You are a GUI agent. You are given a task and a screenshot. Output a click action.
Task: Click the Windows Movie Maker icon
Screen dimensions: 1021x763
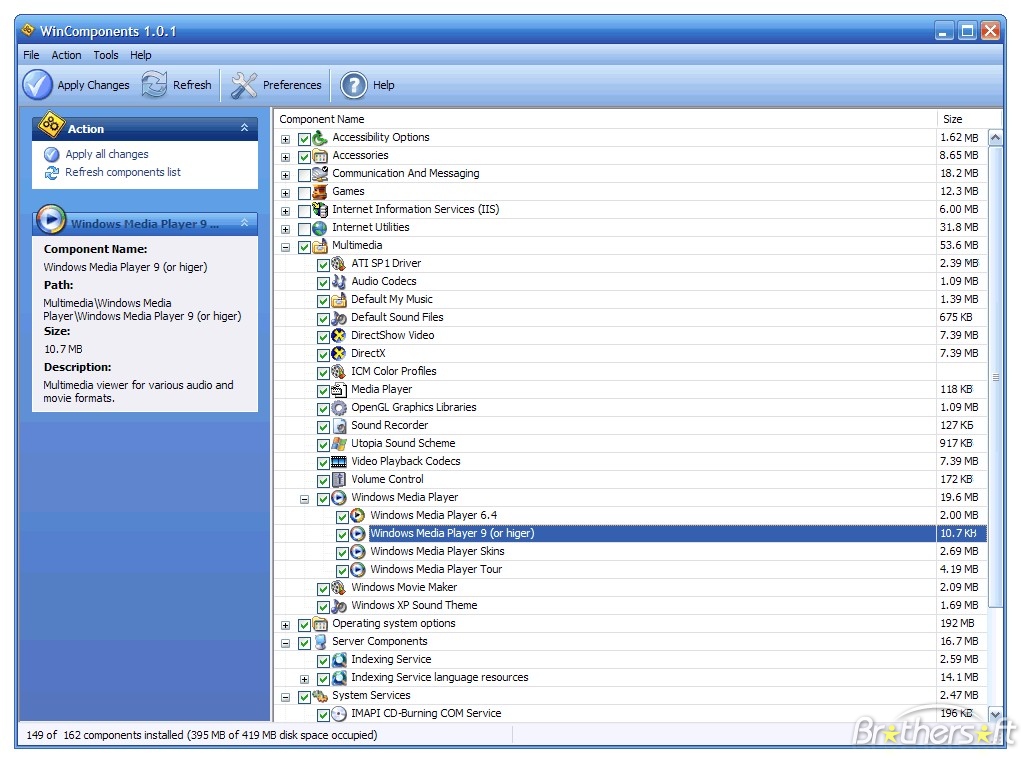[x=339, y=588]
